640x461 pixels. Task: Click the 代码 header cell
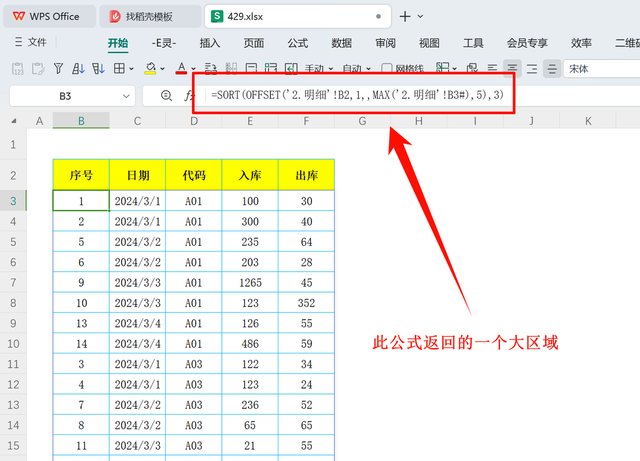(194, 175)
